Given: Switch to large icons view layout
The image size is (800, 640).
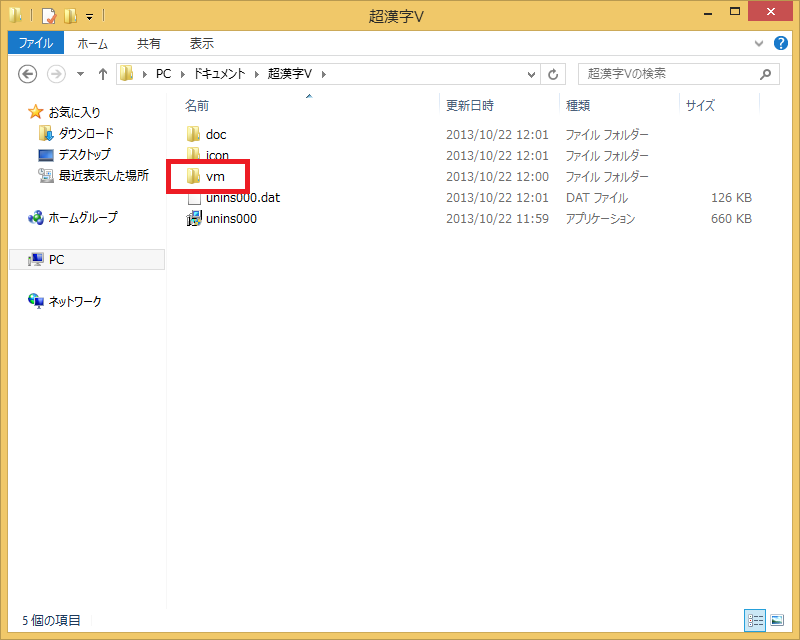Looking at the screenshot, I should (777, 620).
